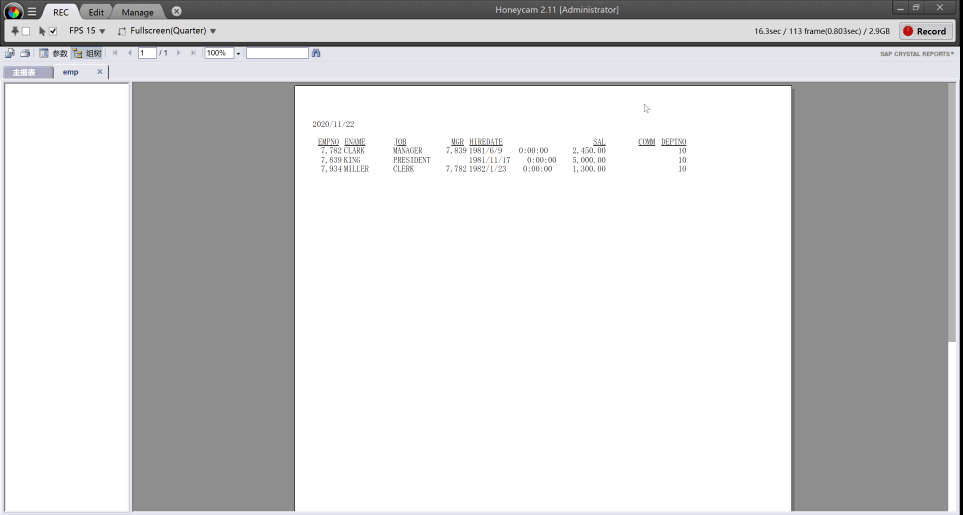Click salary value 5,000.00

pos(589,160)
